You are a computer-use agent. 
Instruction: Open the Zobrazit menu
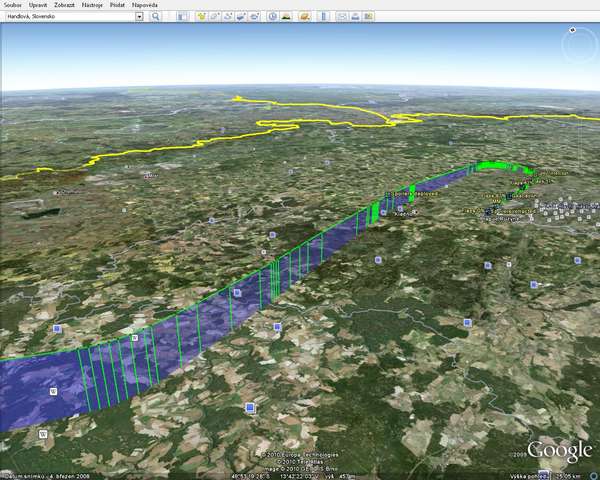(65, 5)
